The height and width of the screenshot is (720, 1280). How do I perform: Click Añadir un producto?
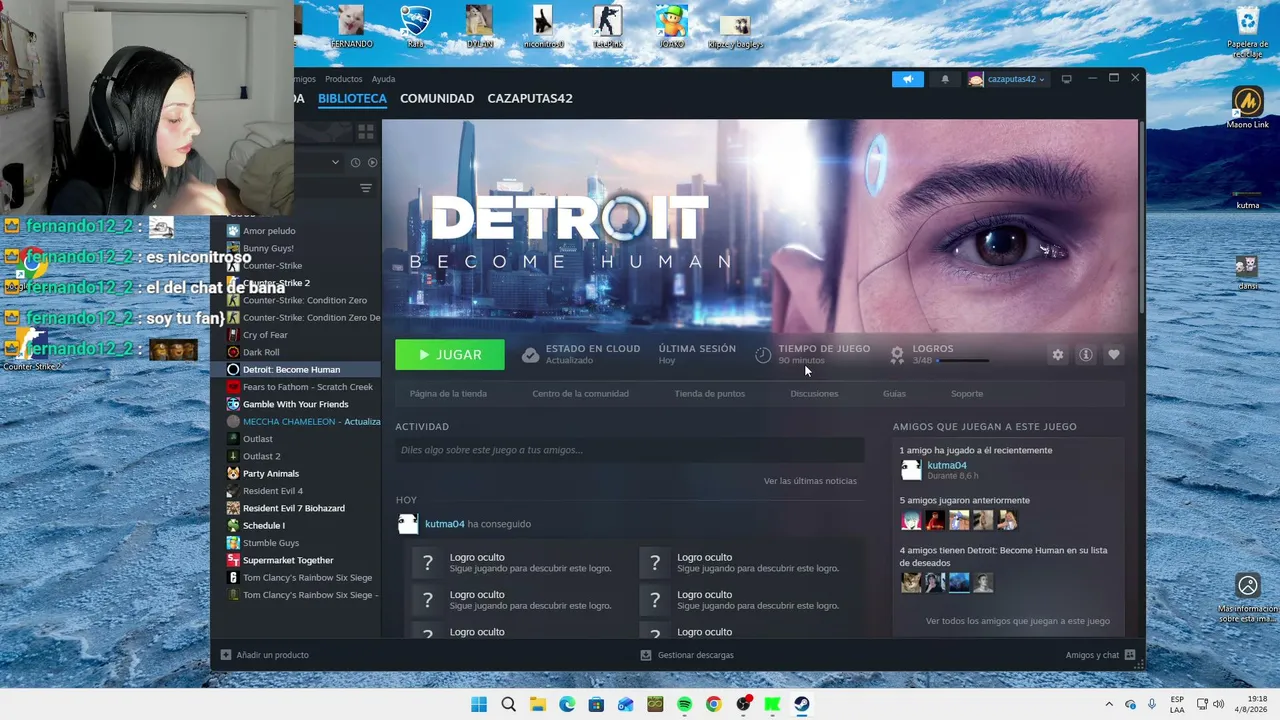click(264, 655)
